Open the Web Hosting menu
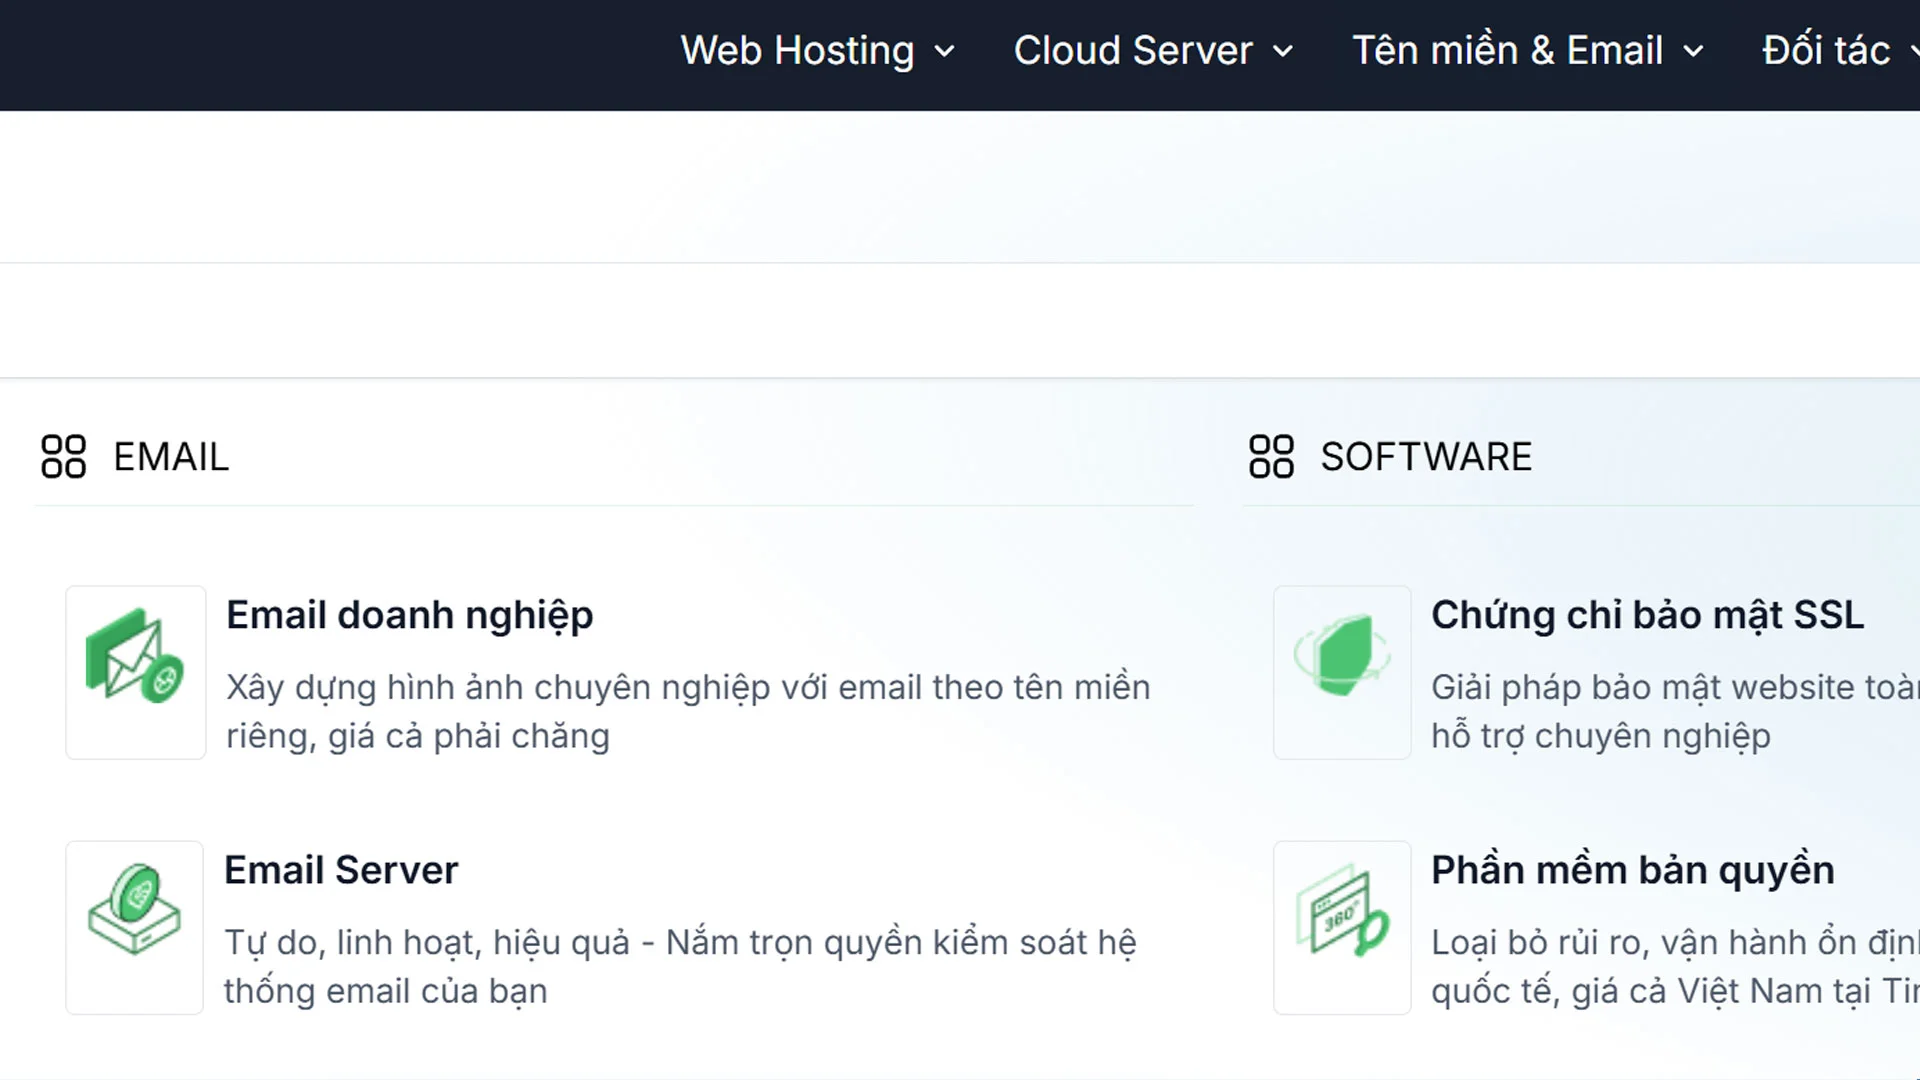This screenshot has height=1080, width=1920. (x=797, y=51)
